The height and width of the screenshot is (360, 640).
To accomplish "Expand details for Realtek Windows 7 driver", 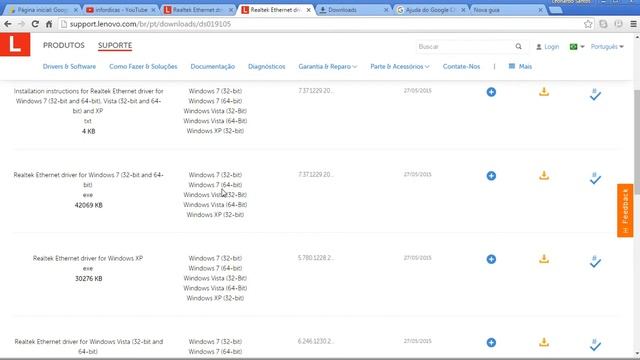I will click(x=491, y=176).
